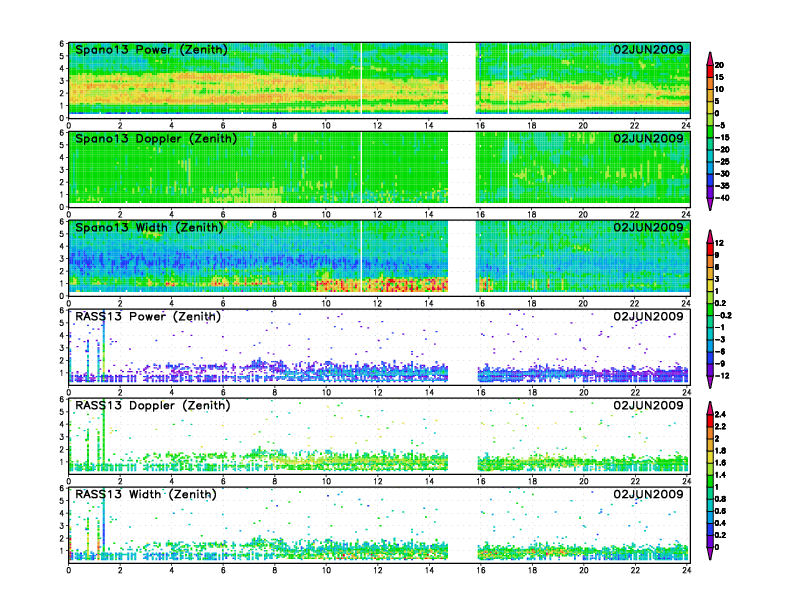
Task: Click the purple bottom arrow of the middle color scale
Action: click(710, 382)
